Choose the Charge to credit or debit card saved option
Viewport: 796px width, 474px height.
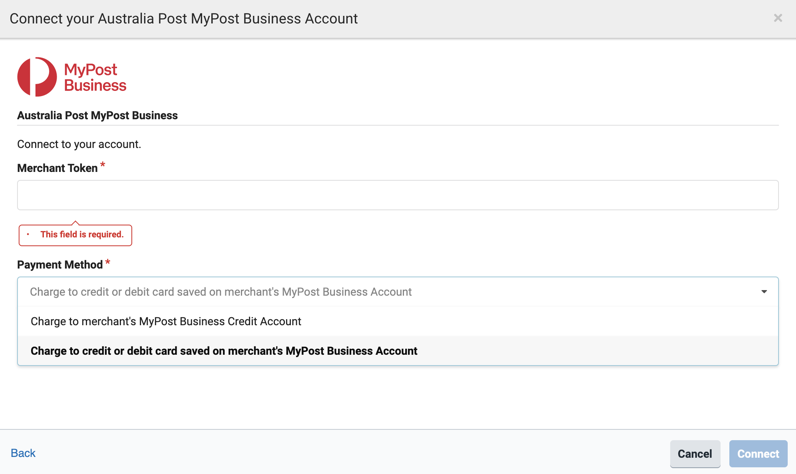coord(397,351)
